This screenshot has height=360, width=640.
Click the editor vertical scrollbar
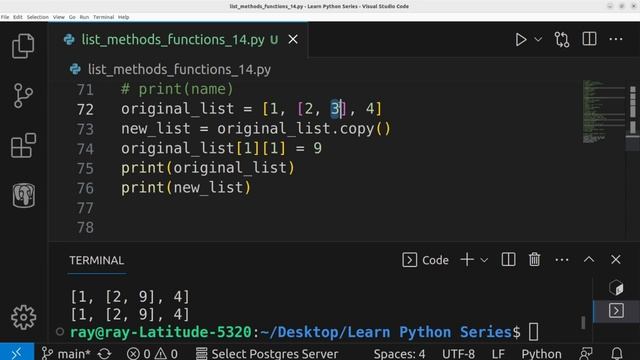tap(633, 159)
